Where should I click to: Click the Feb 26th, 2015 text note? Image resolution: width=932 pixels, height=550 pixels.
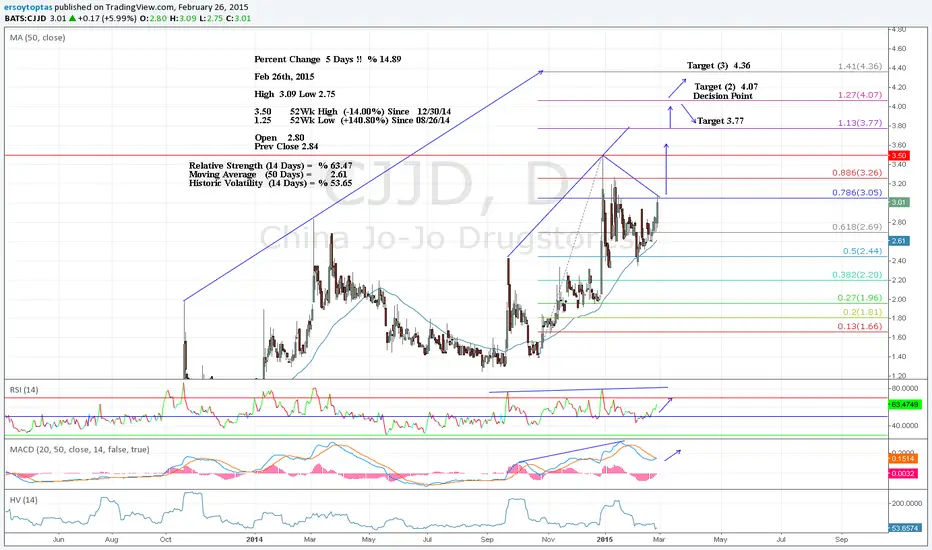click(x=284, y=77)
